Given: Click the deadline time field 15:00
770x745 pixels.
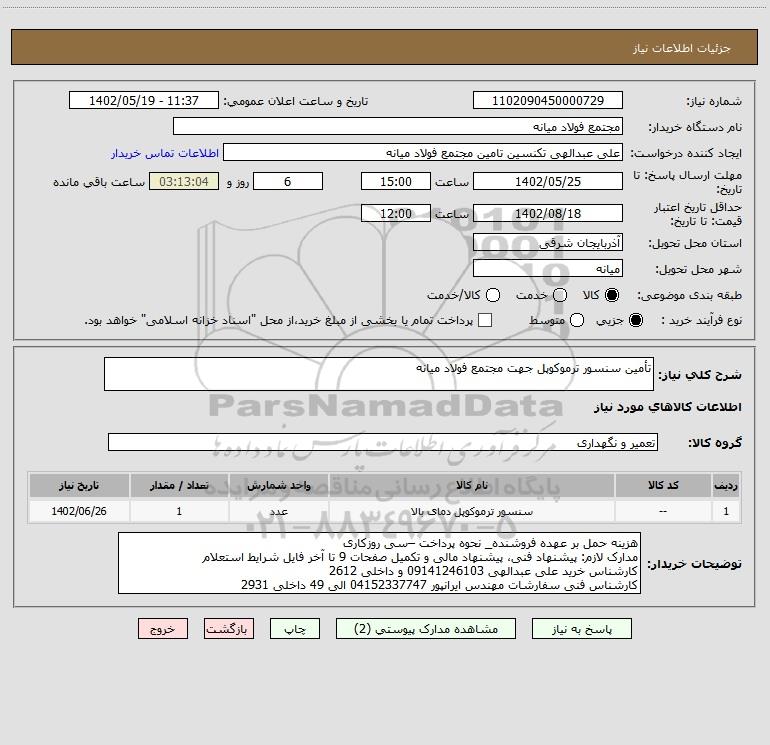Looking at the screenshot, I should point(396,181).
